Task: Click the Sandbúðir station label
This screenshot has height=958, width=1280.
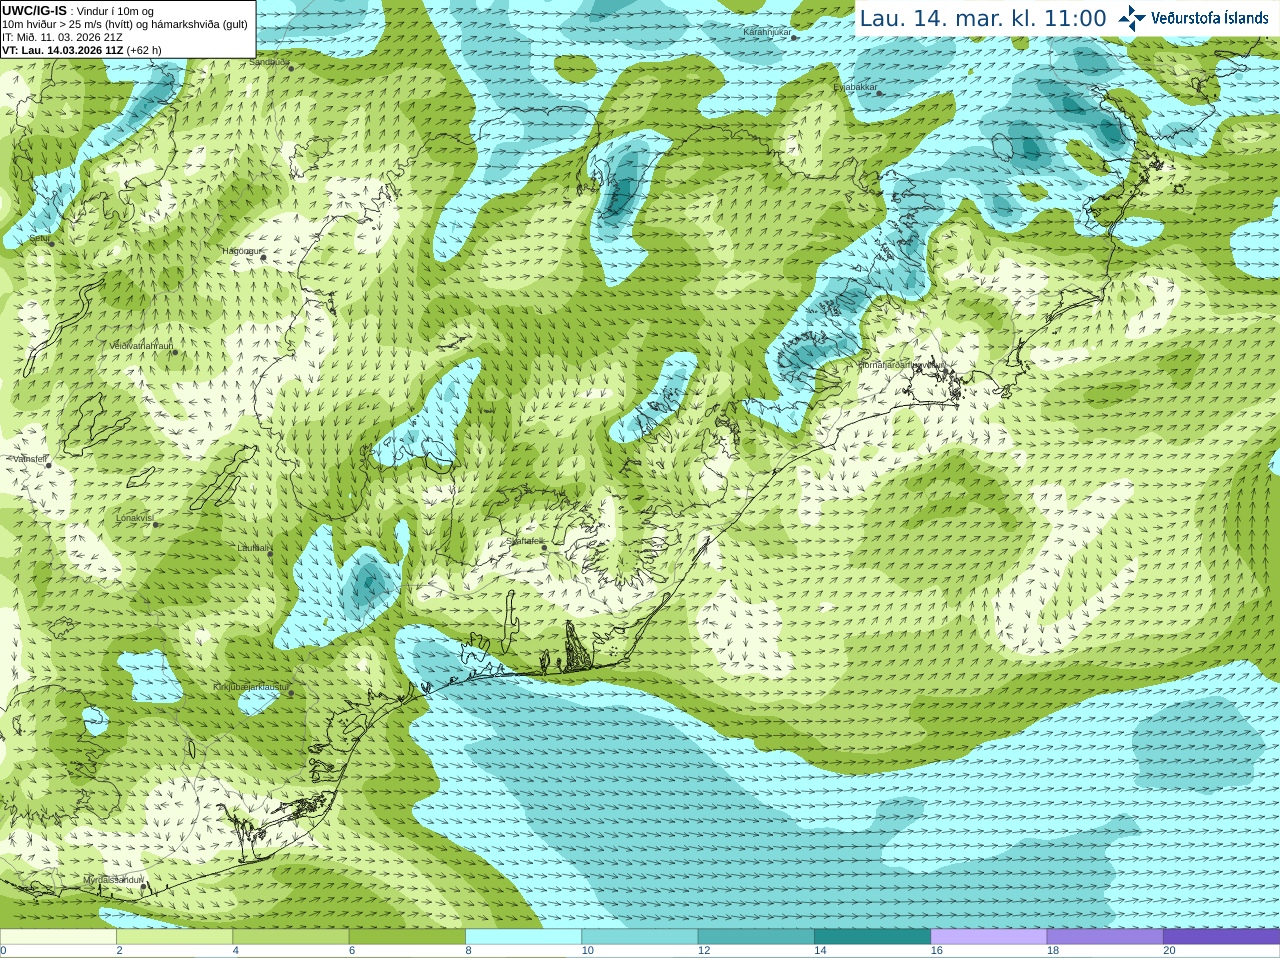Action: pos(269,62)
